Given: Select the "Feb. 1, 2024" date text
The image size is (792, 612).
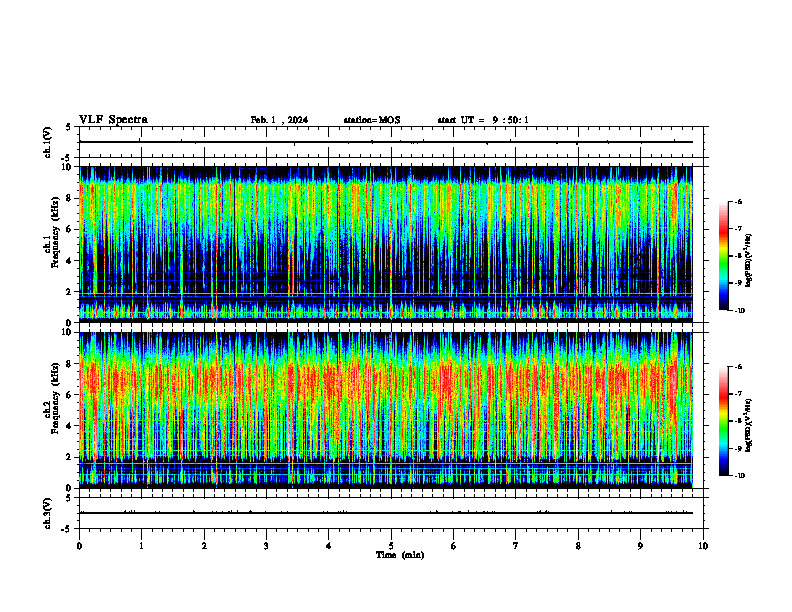Looking at the screenshot, I should [279, 120].
